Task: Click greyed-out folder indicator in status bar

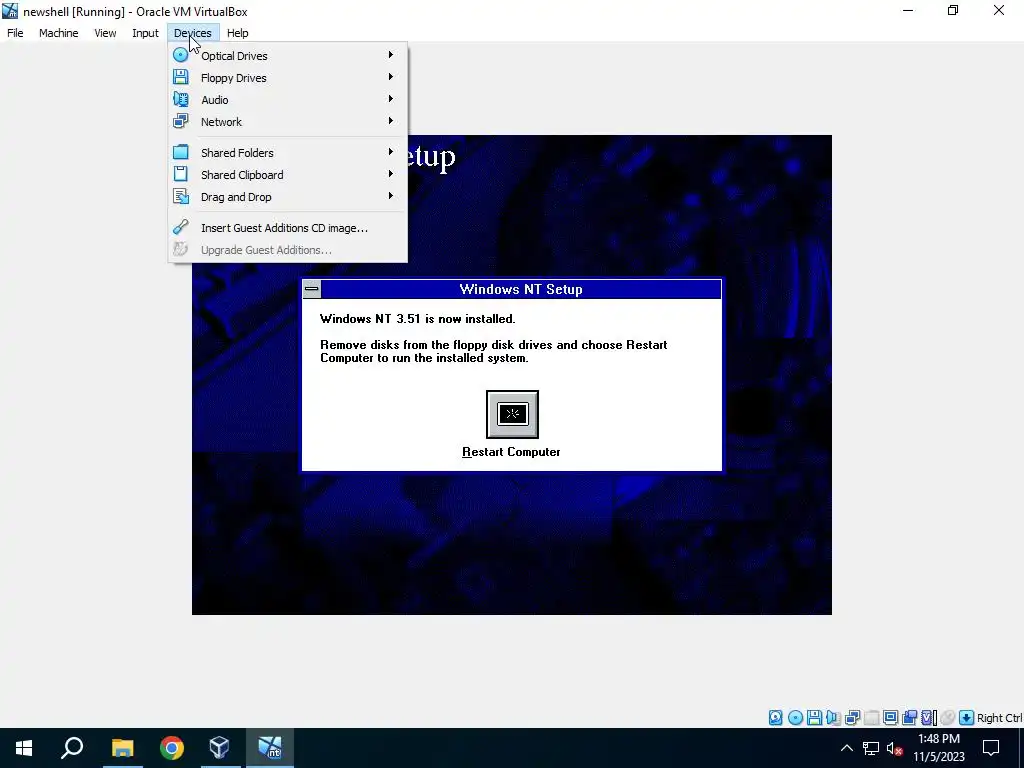Action: (871, 718)
